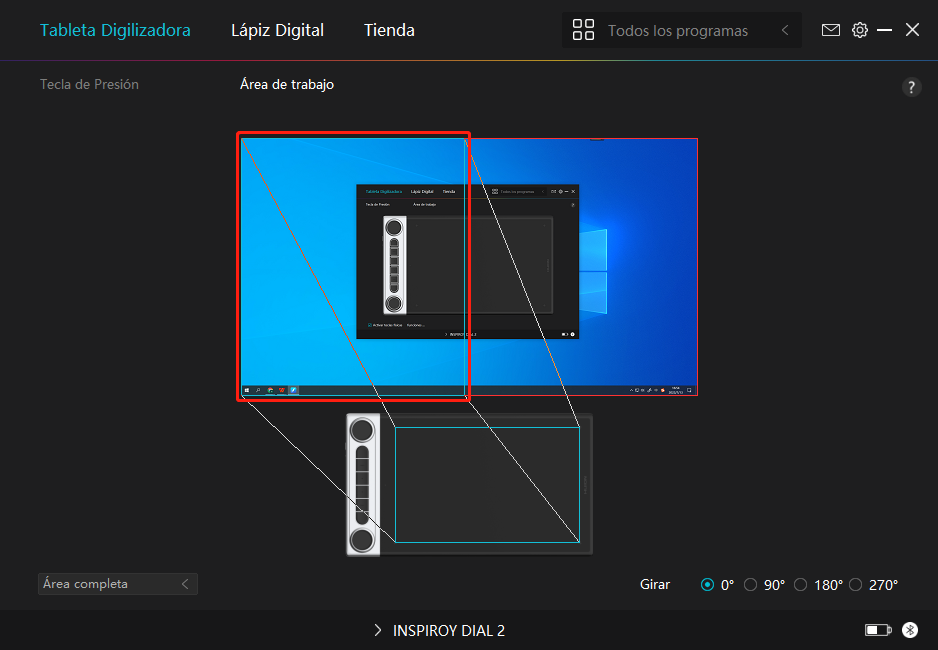Expand the INSPIROY DIAL 2 device selector
Image resolution: width=938 pixels, height=650 pixels.
pos(440,631)
